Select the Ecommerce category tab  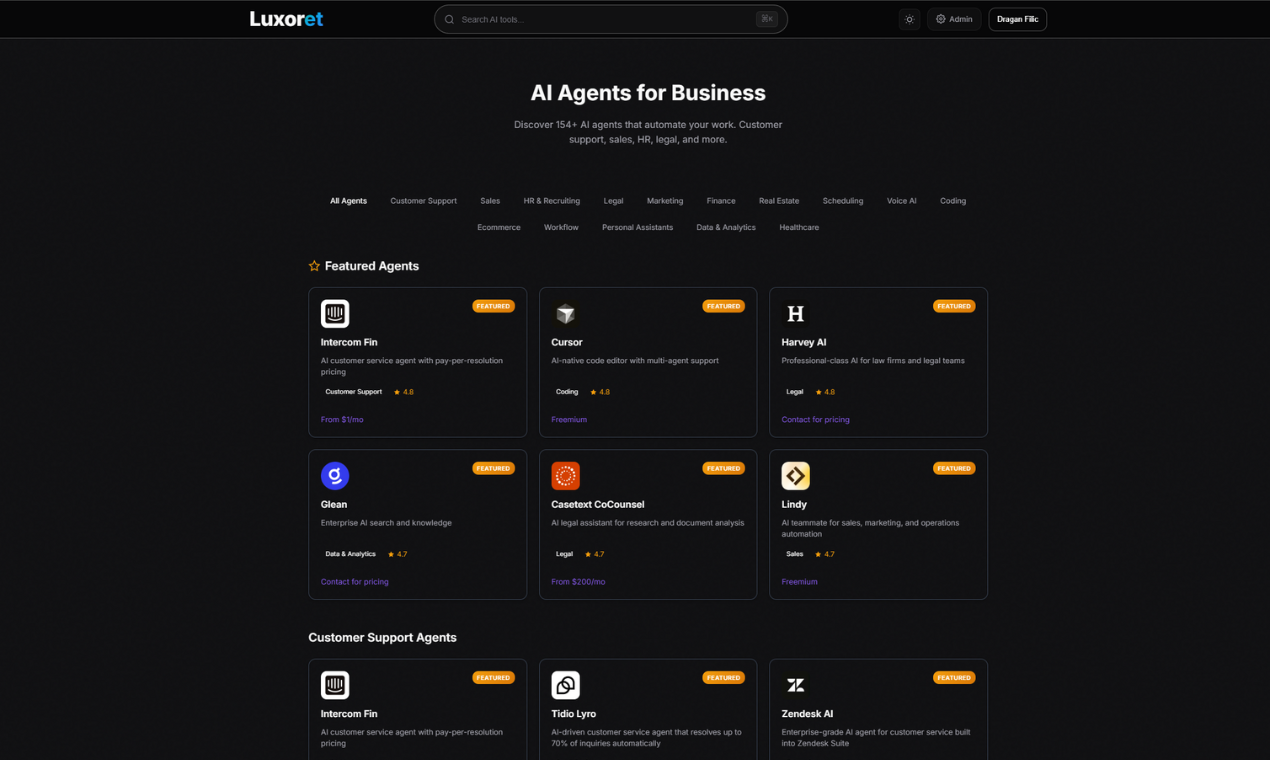click(x=499, y=227)
